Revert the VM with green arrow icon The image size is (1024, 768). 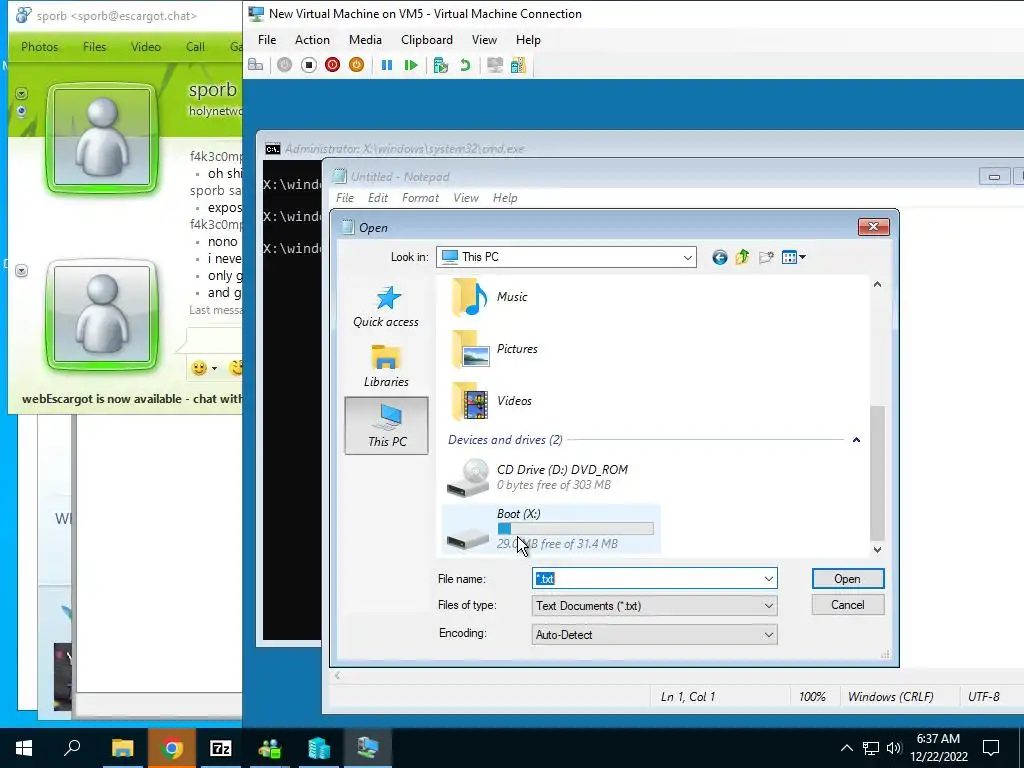(x=465, y=65)
